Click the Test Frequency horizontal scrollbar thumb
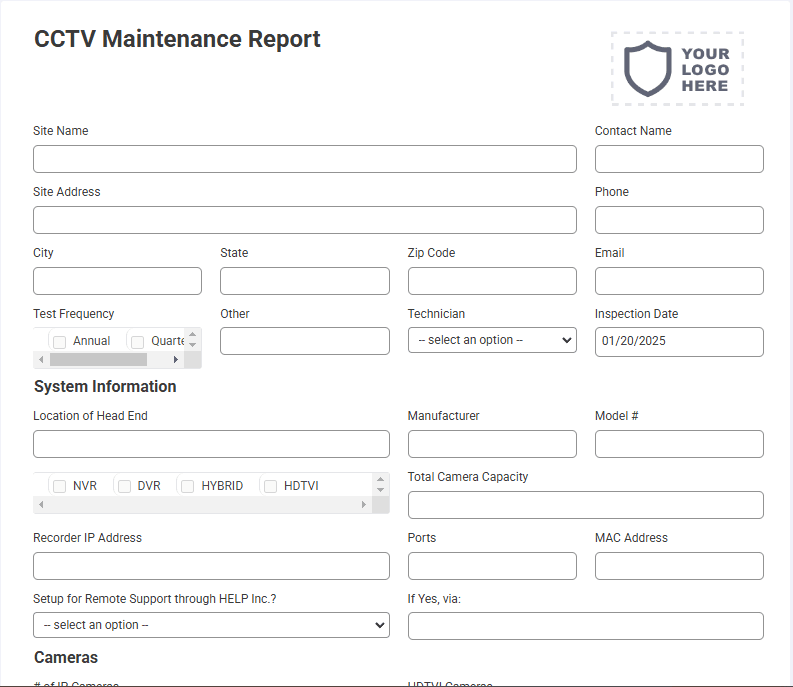793x687 pixels. 98,360
